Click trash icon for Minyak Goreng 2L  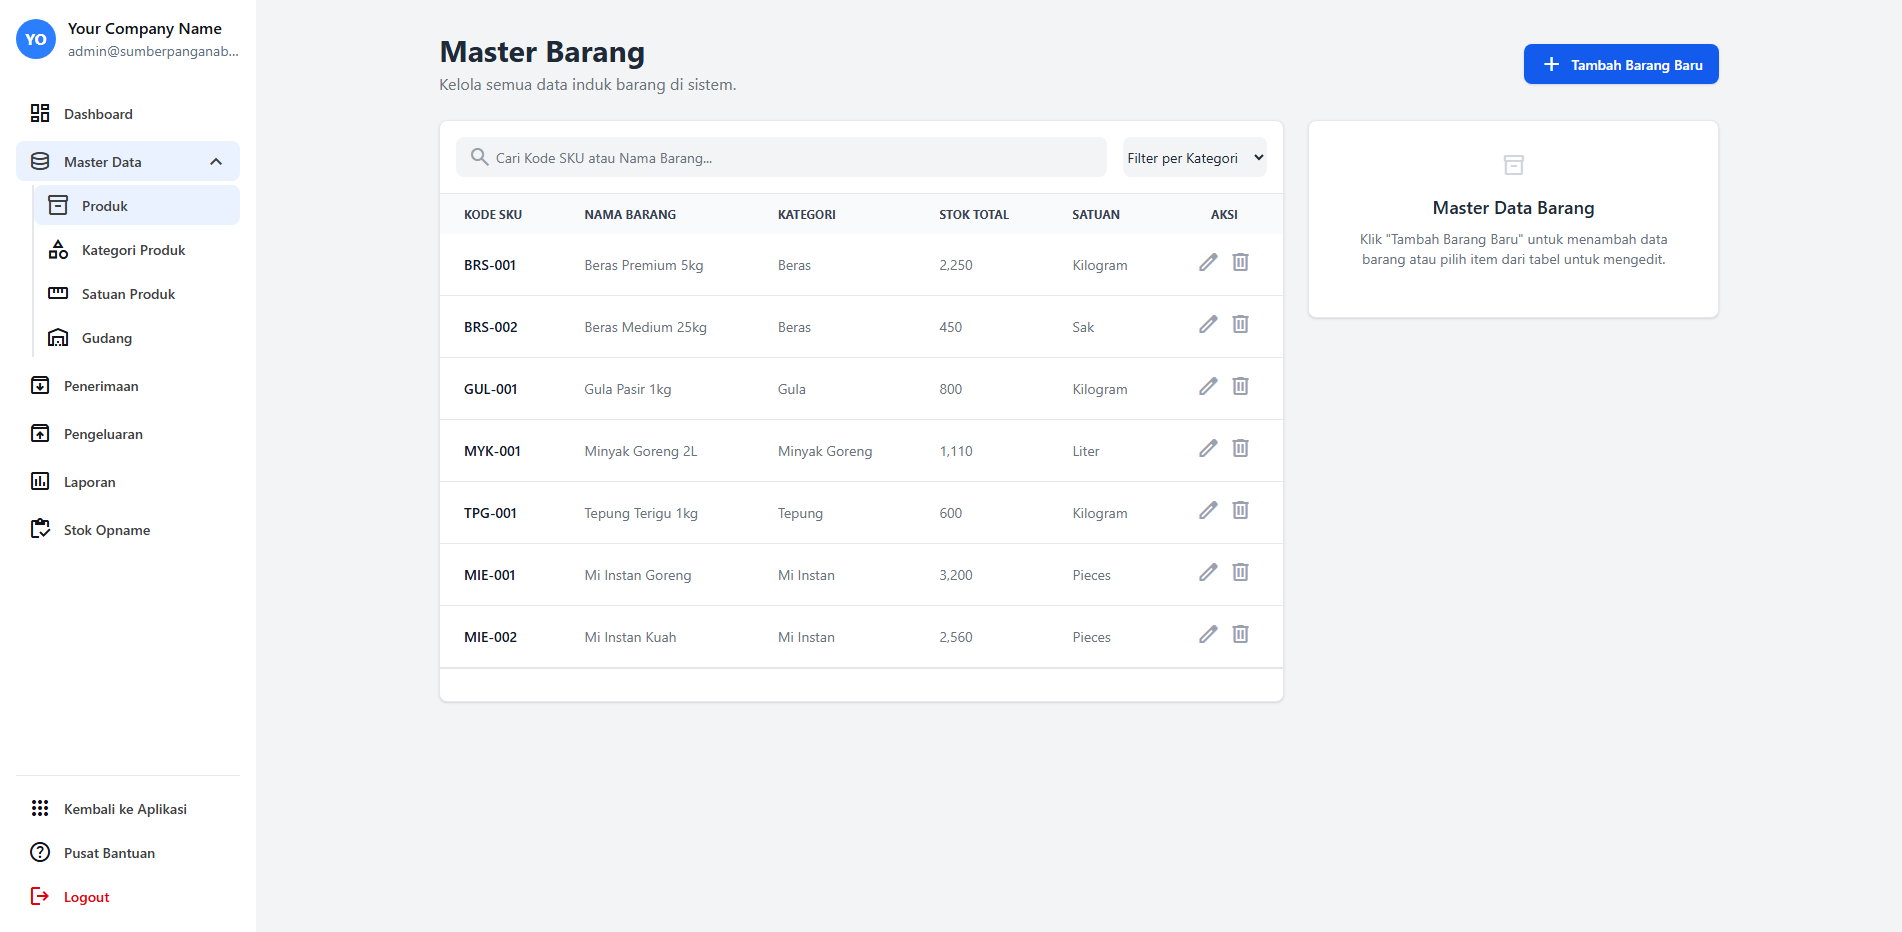(x=1240, y=448)
